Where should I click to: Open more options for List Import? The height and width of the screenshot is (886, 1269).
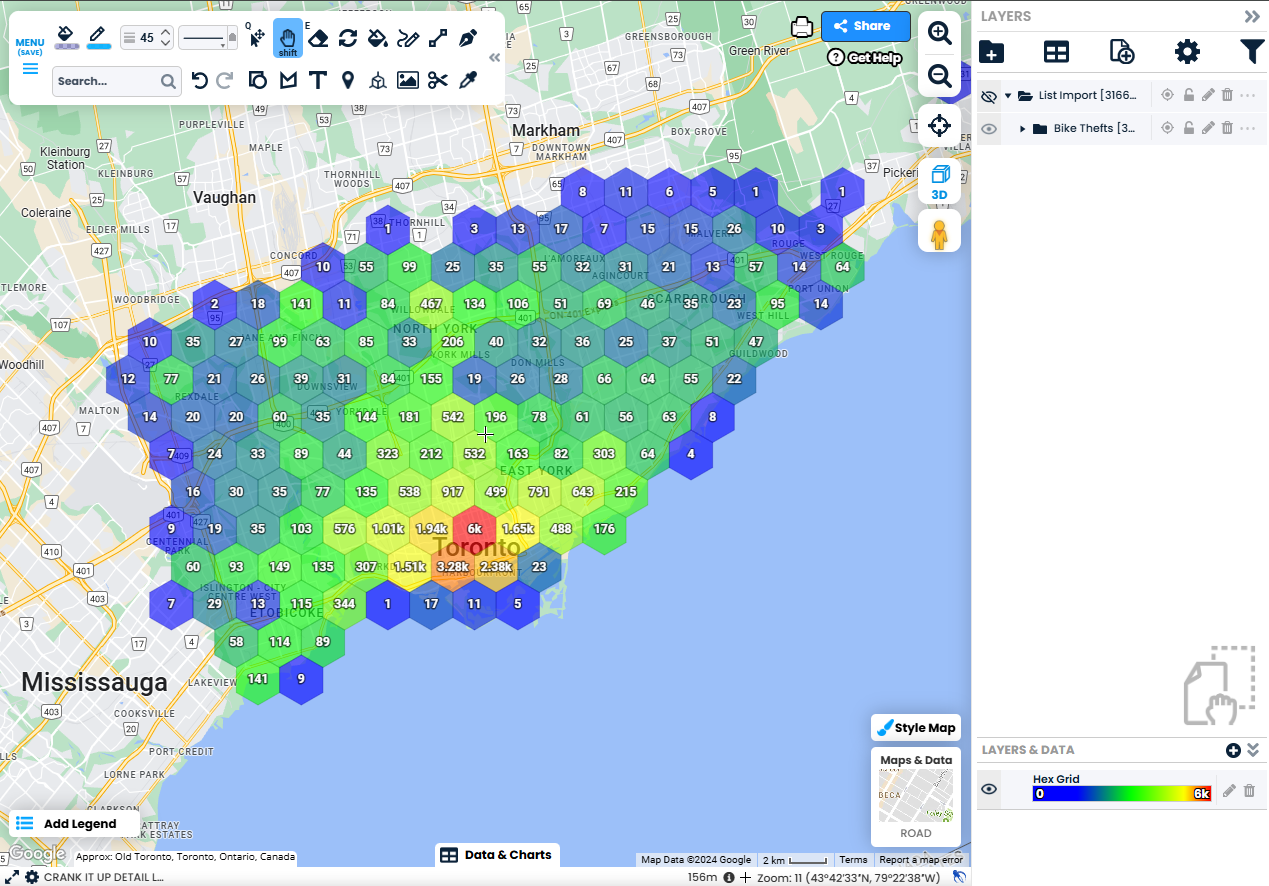1248,96
